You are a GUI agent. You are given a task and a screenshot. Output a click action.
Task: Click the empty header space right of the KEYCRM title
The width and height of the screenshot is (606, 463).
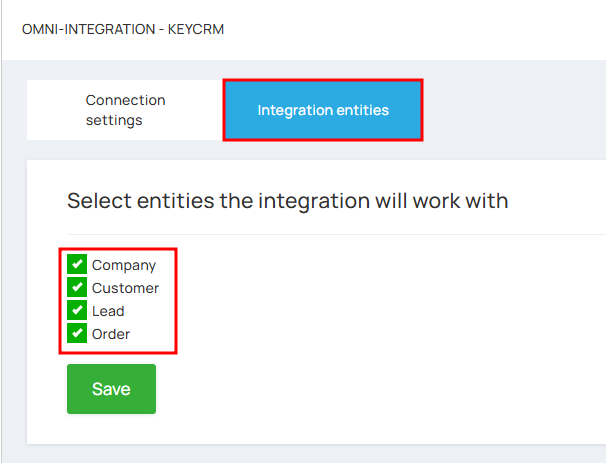[414, 29]
